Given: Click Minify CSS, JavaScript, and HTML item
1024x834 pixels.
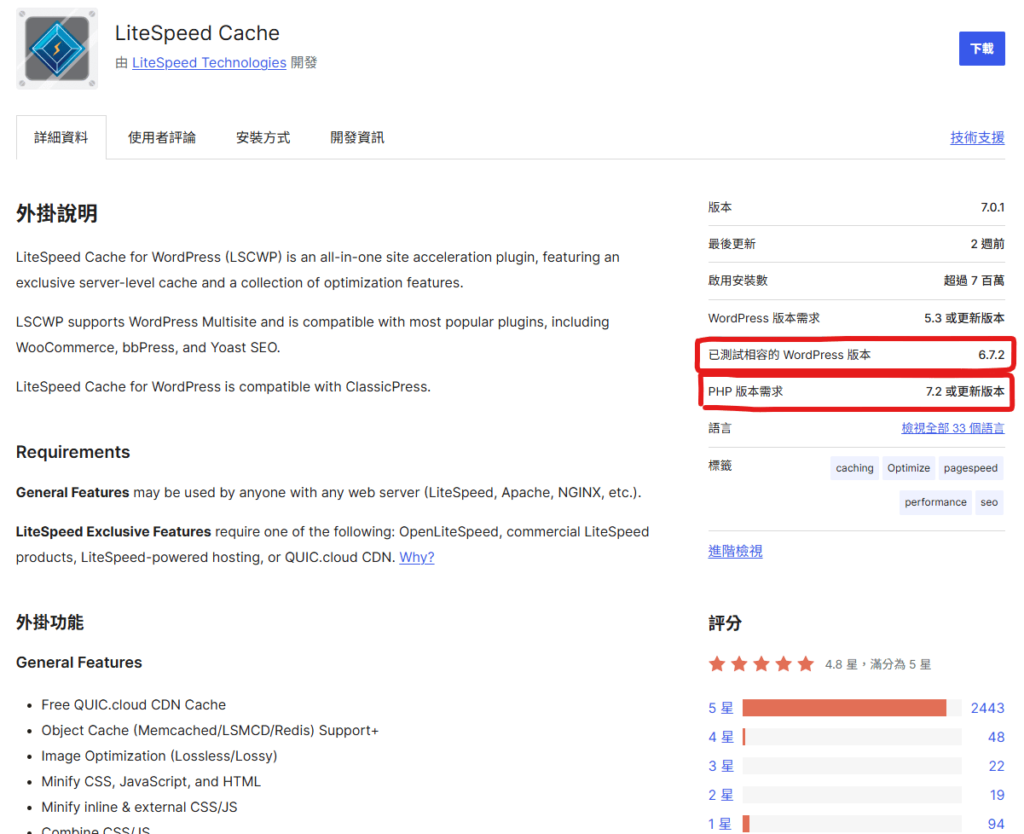Looking at the screenshot, I should pos(151,781).
